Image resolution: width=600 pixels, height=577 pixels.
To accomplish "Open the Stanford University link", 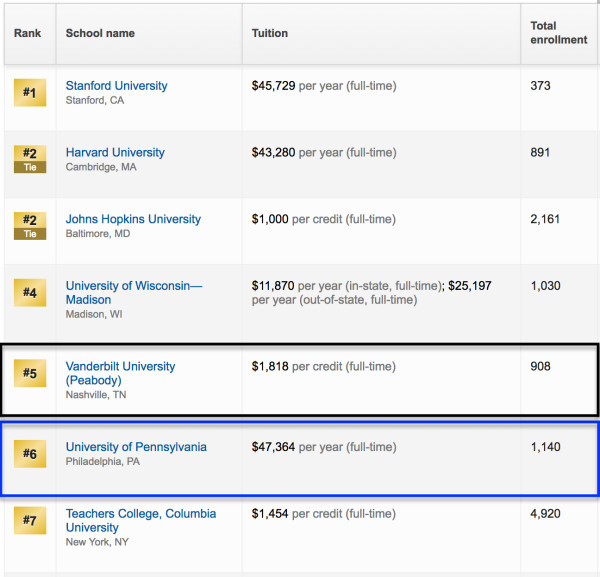I will (116, 86).
